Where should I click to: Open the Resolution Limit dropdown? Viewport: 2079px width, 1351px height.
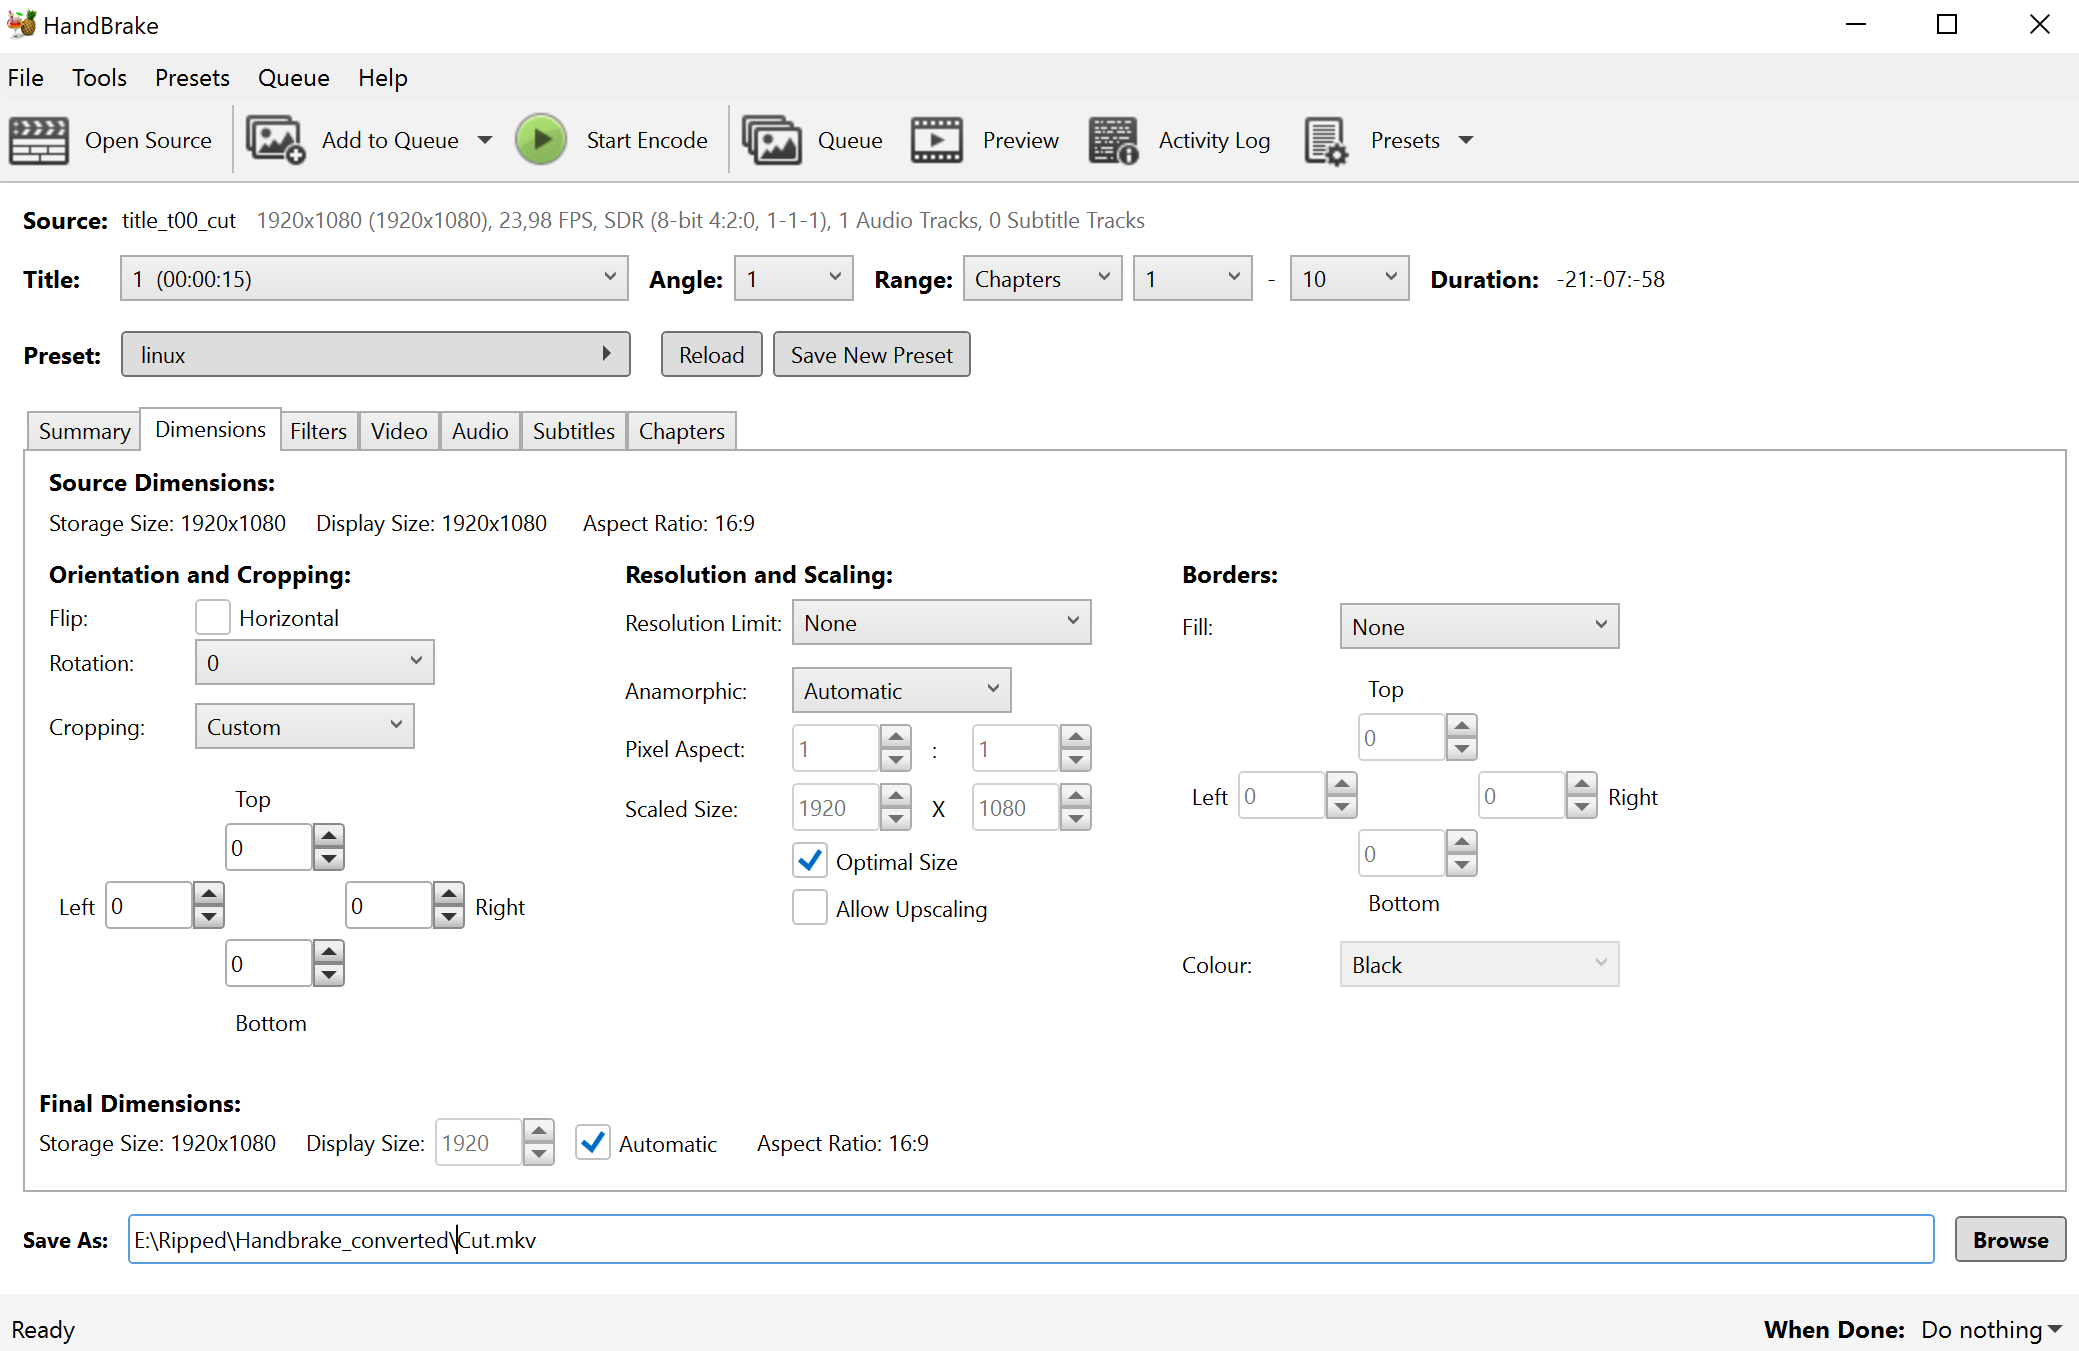coord(941,623)
